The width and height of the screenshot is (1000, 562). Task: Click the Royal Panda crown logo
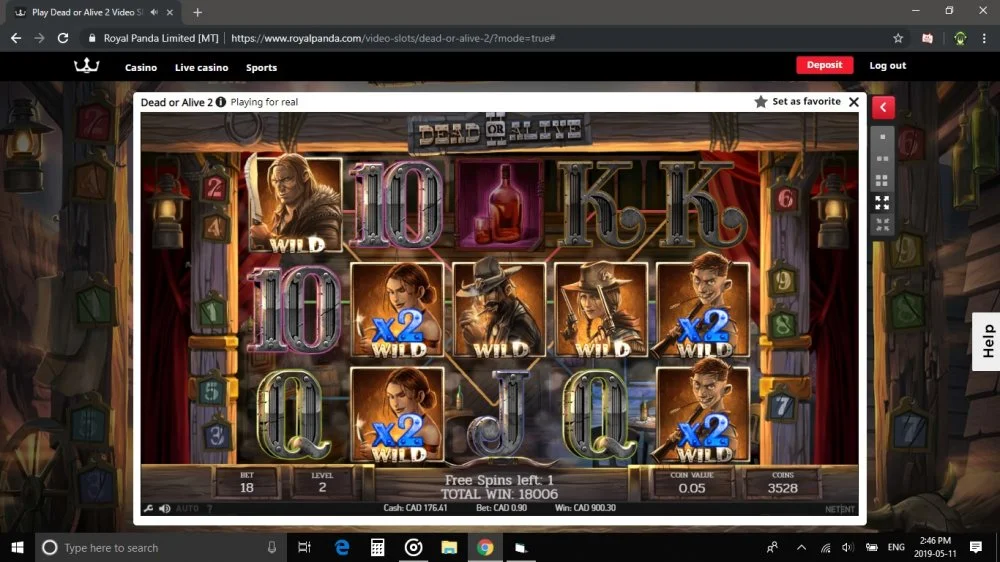(x=87, y=65)
